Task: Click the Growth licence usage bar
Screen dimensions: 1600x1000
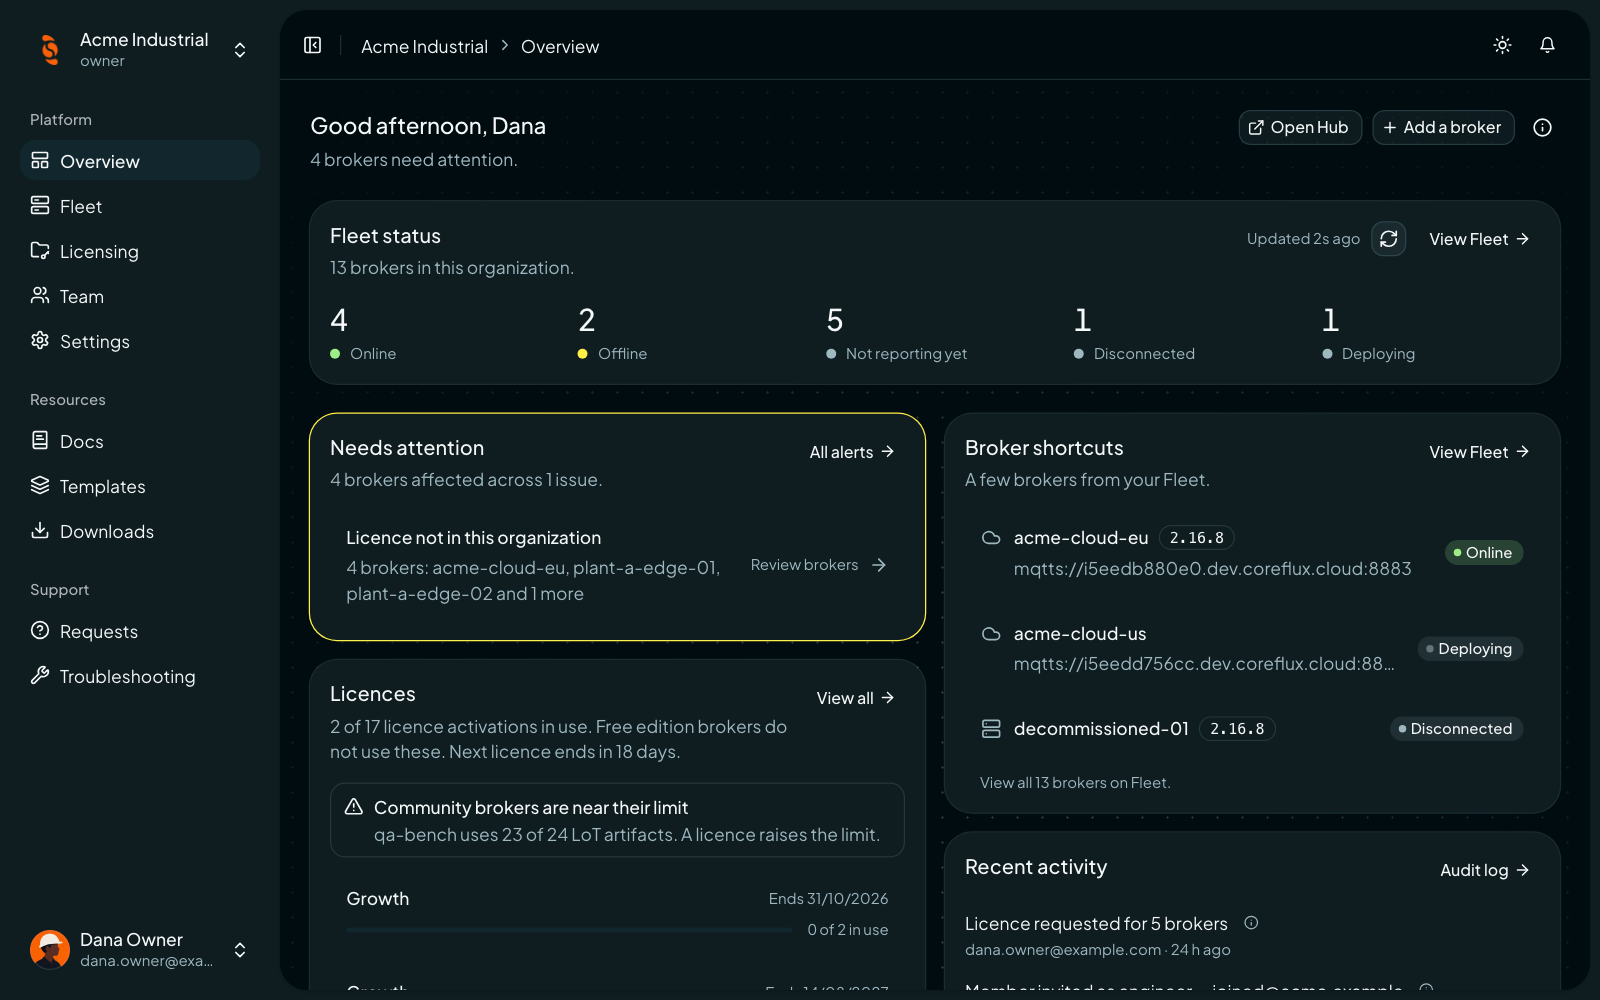Action: (x=569, y=930)
